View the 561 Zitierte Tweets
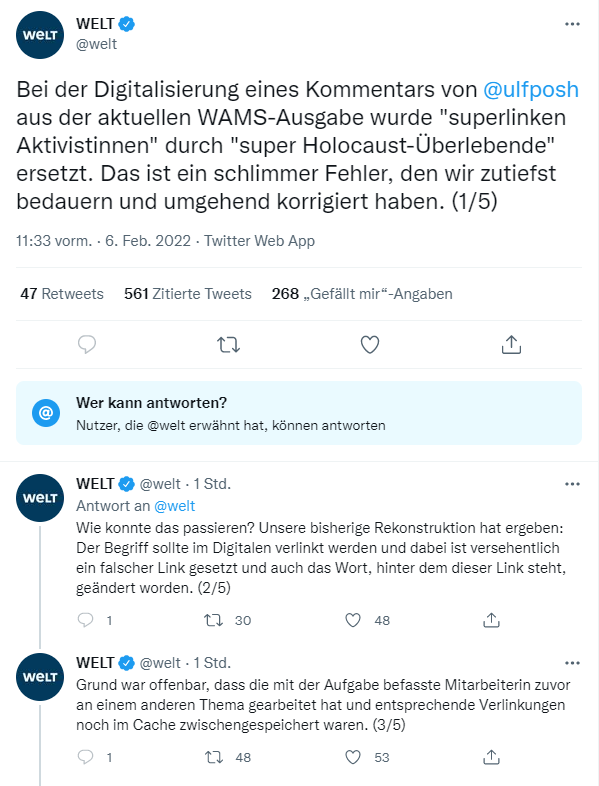The image size is (599, 786). (x=187, y=294)
